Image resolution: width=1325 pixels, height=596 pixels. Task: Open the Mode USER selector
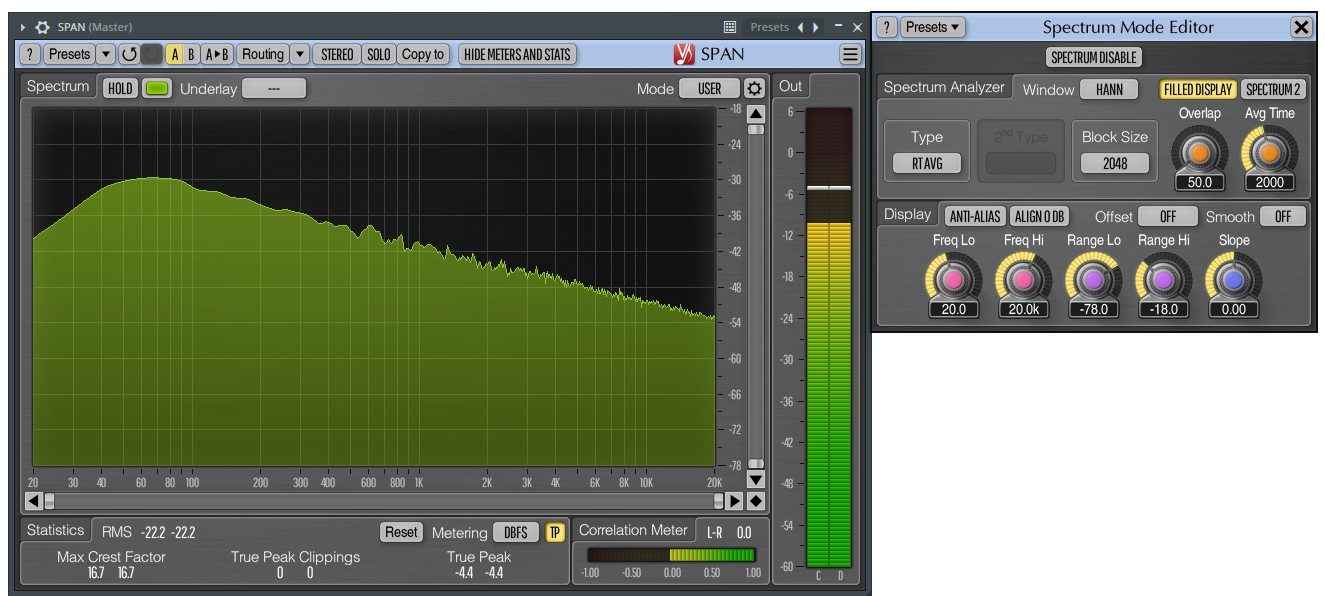pos(710,88)
